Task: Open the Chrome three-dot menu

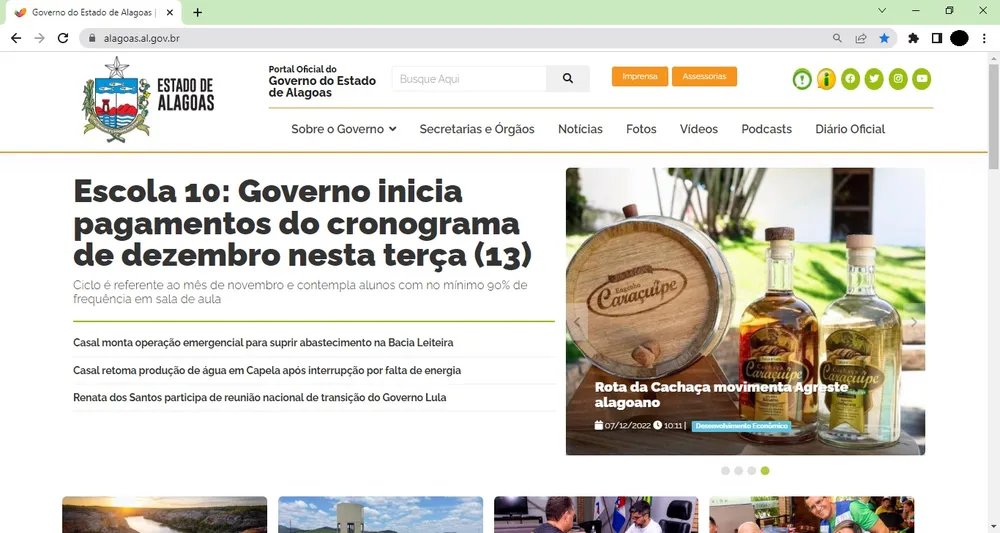Action: [x=984, y=38]
